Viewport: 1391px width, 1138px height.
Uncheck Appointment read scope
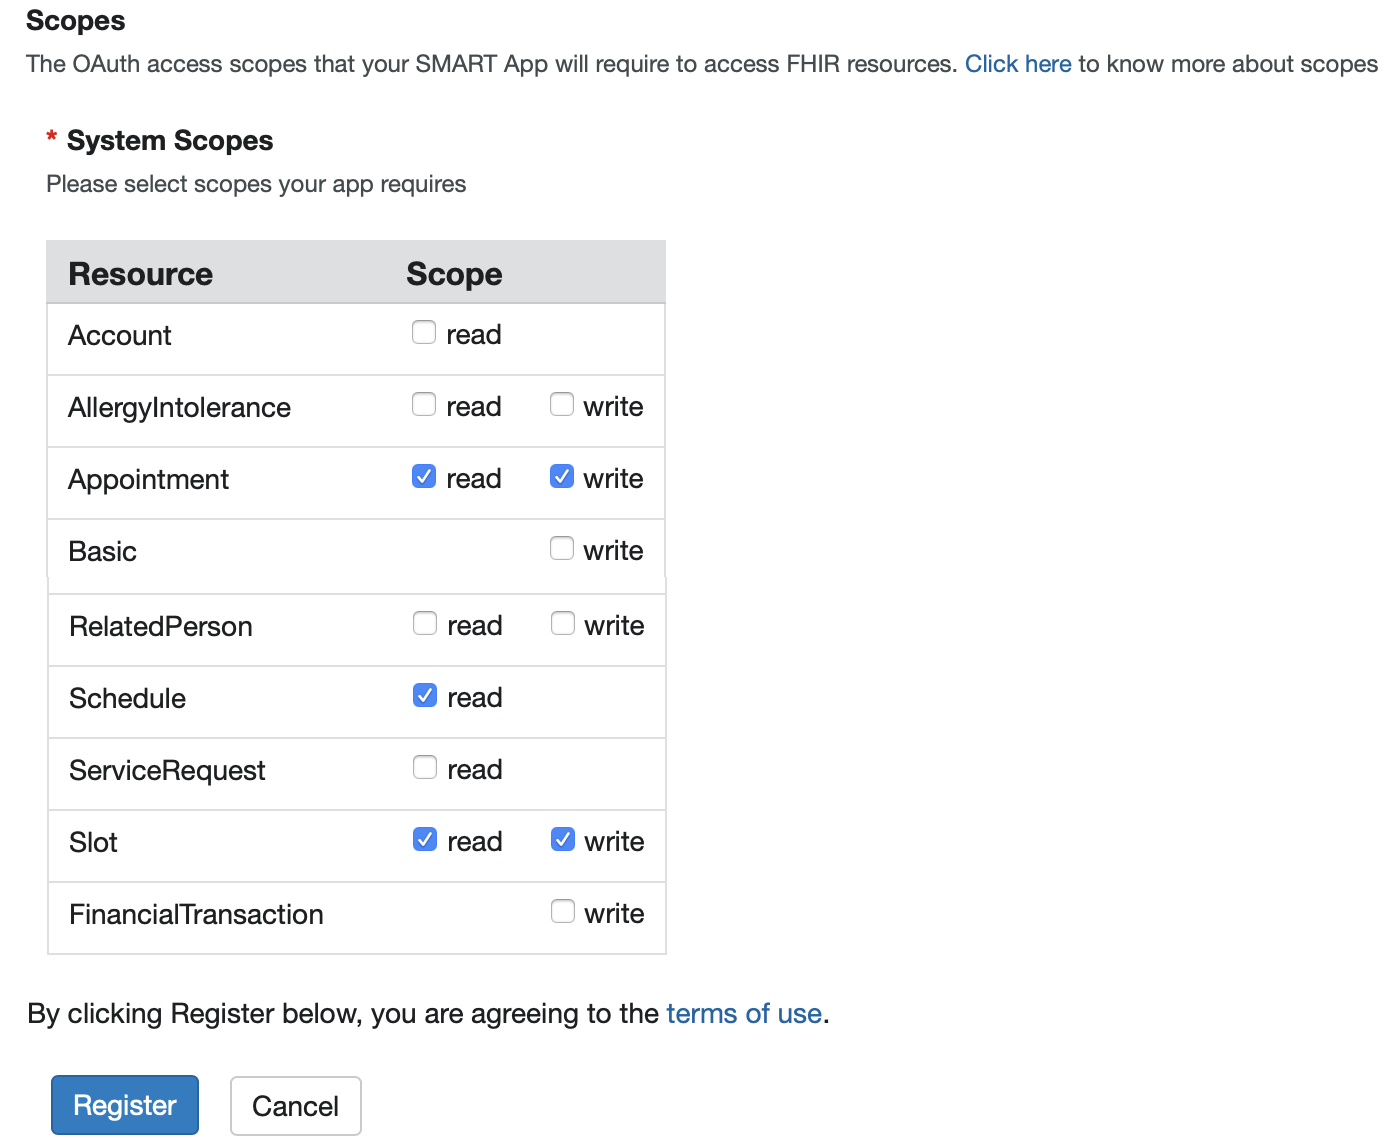tap(424, 477)
